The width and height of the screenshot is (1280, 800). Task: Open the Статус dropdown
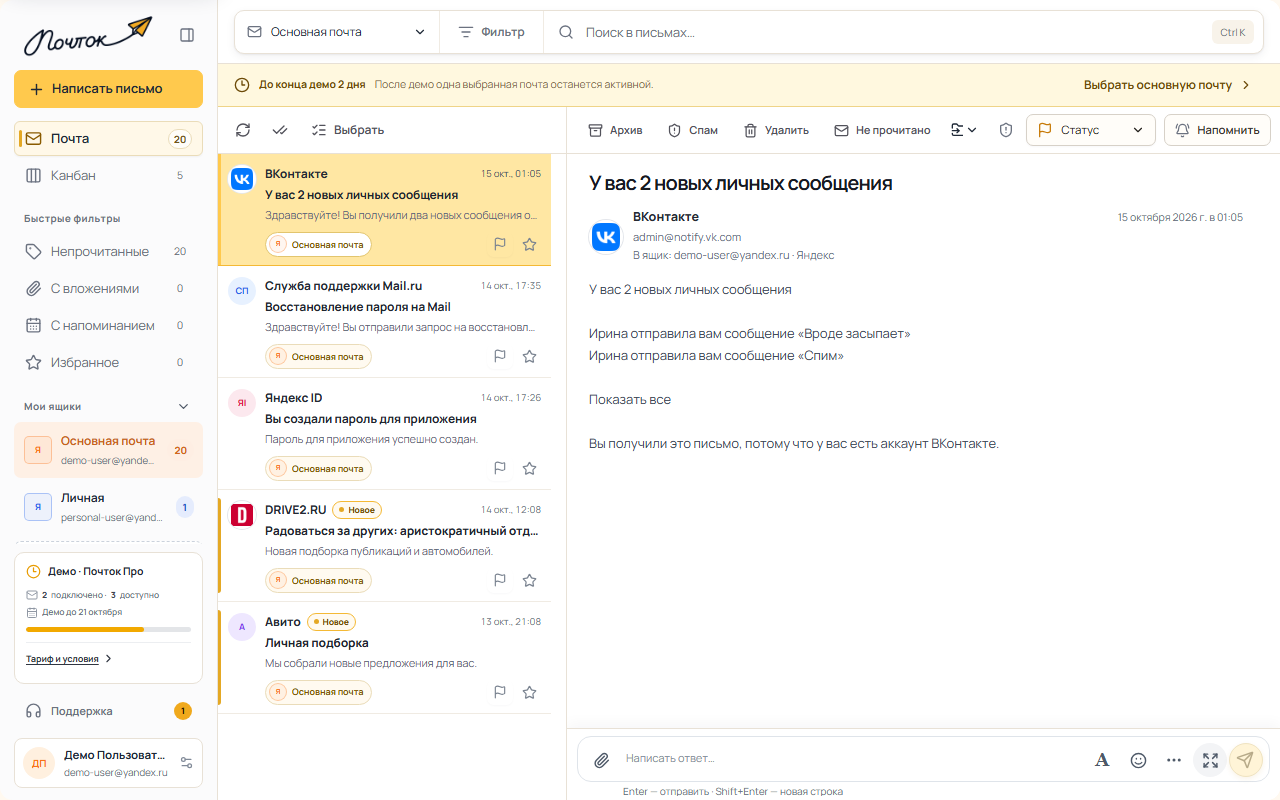click(x=1090, y=130)
